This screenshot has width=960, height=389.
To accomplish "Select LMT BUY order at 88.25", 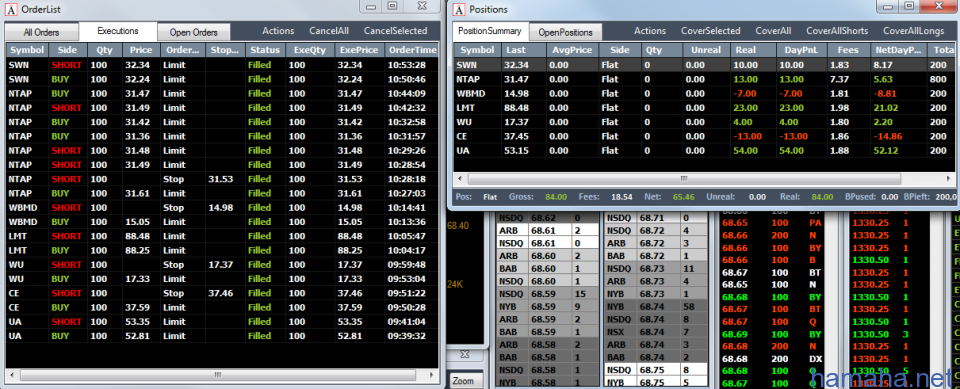I will (222, 250).
